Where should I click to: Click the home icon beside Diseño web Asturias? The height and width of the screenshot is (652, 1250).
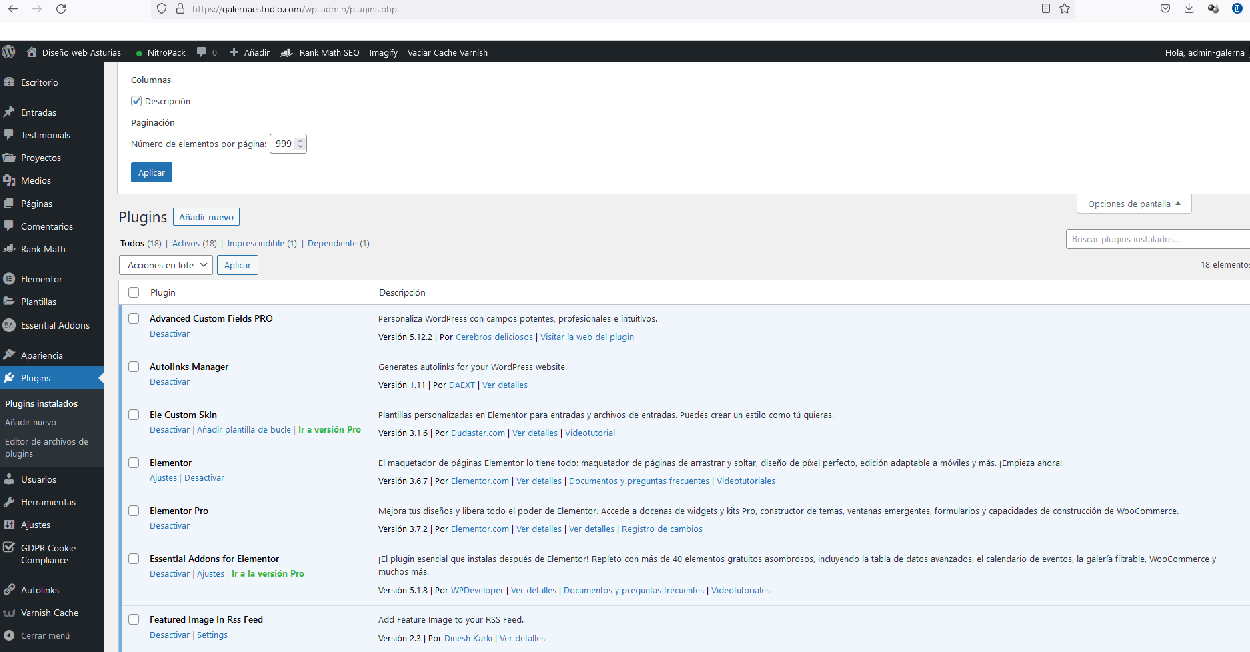point(32,52)
